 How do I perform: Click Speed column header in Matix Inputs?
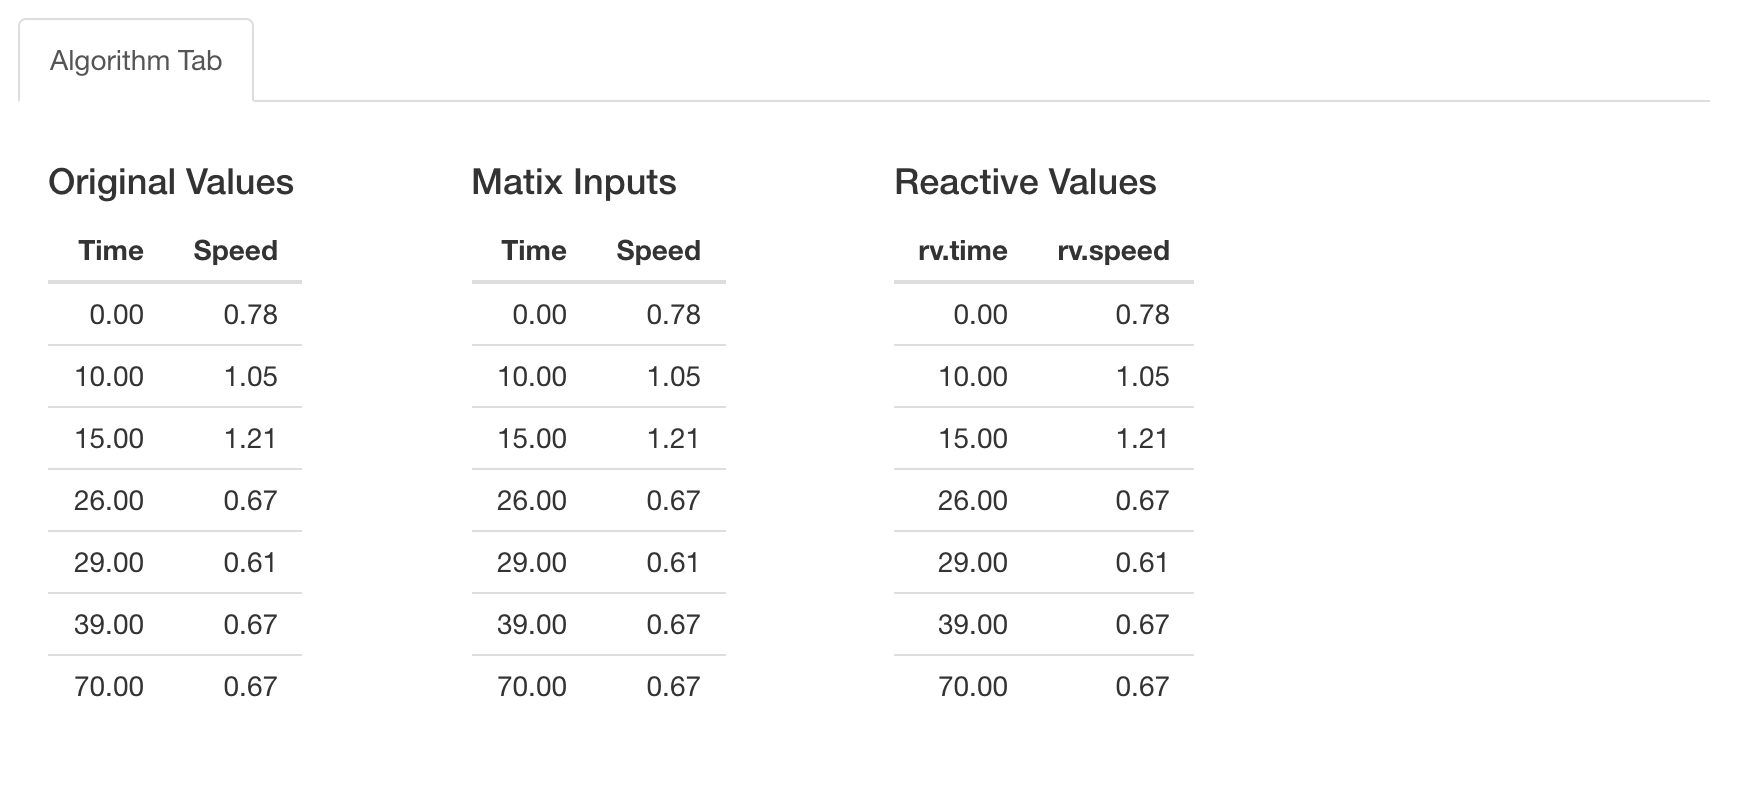[x=658, y=250]
